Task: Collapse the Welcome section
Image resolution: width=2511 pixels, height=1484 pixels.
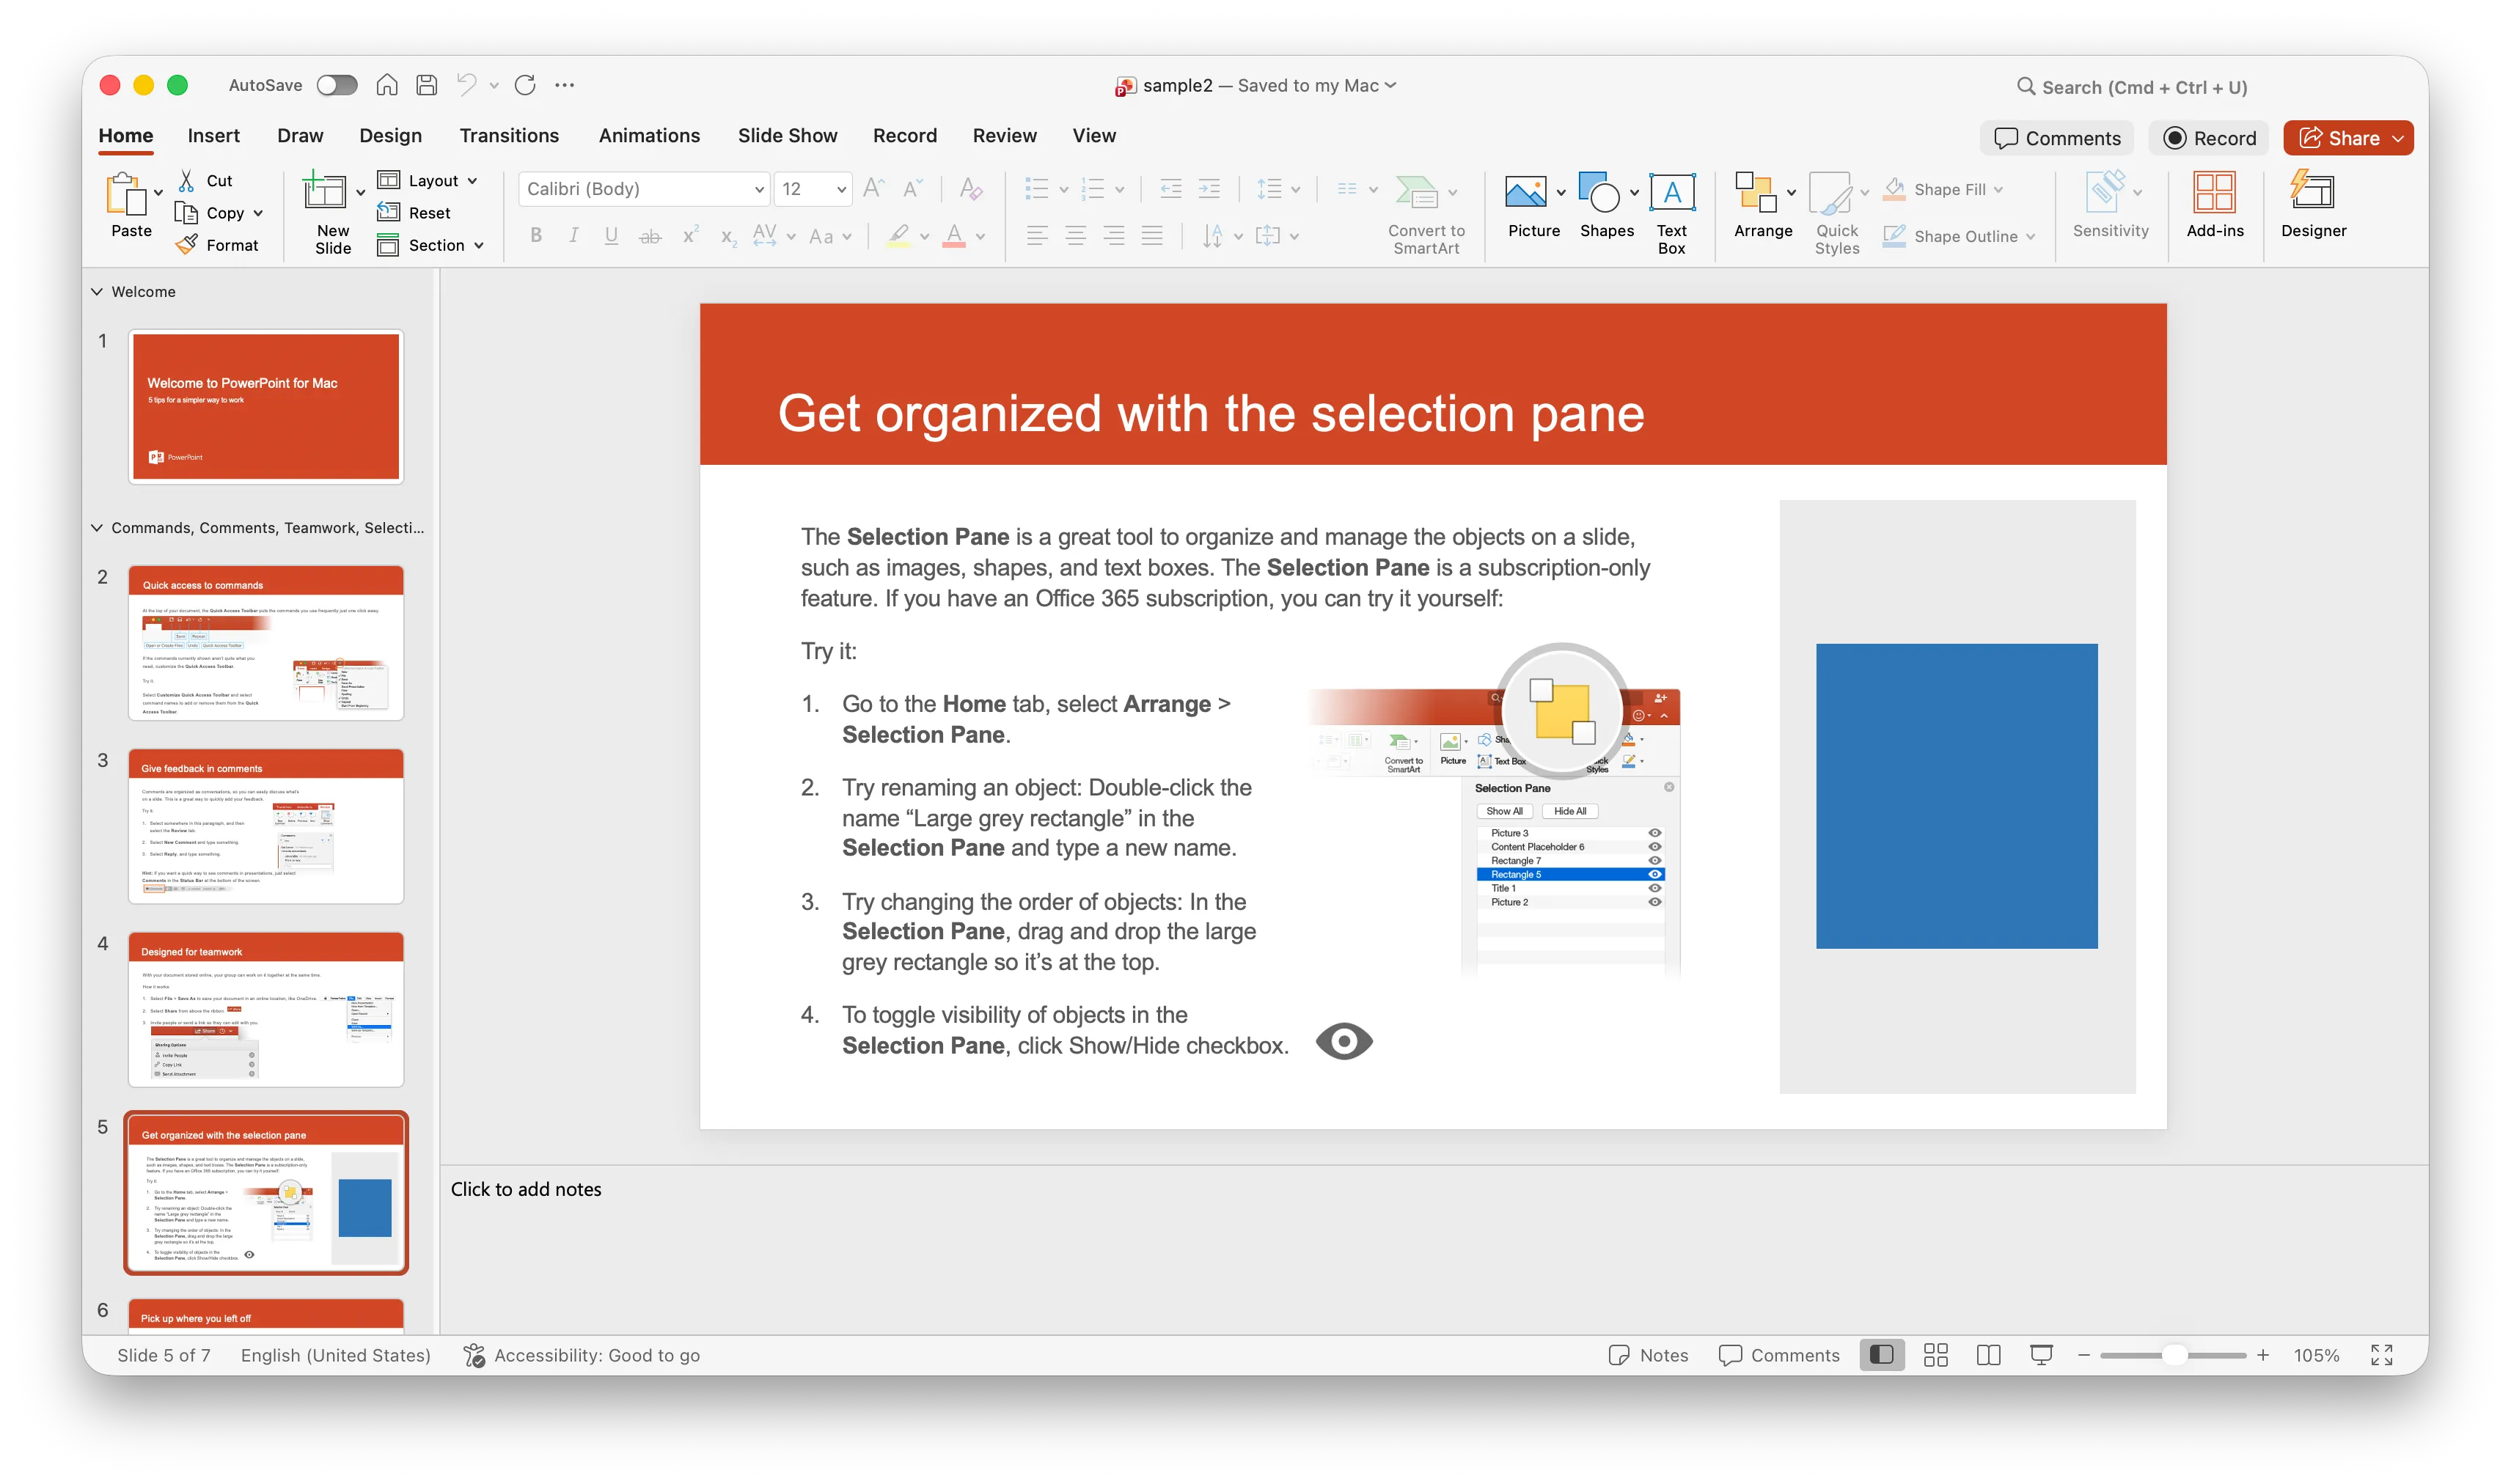Action: 97,292
